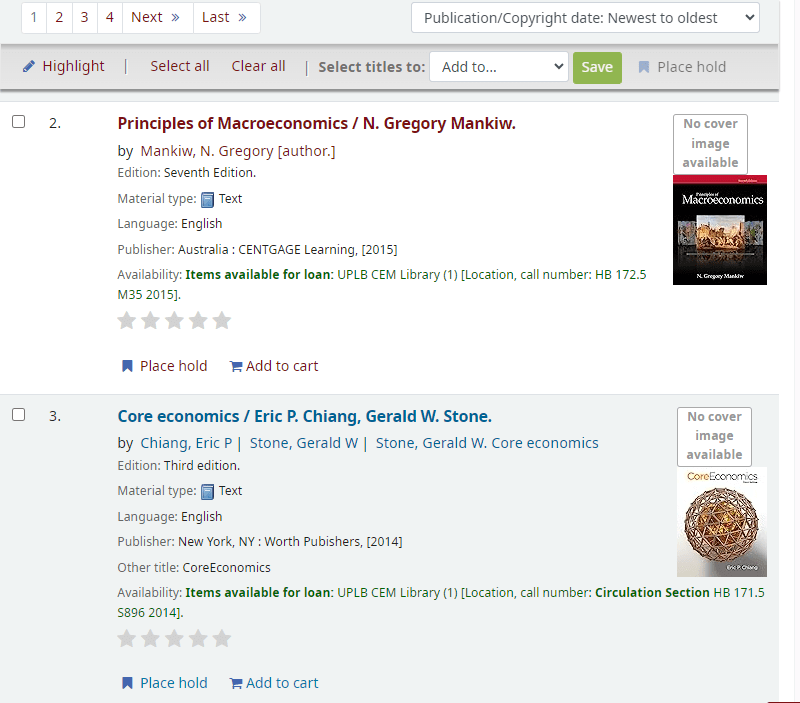The height and width of the screenshot is (703, 800).
Task: Open the sort by publication date dropdown
Action: pyautogui.click(x=585, y=18)
